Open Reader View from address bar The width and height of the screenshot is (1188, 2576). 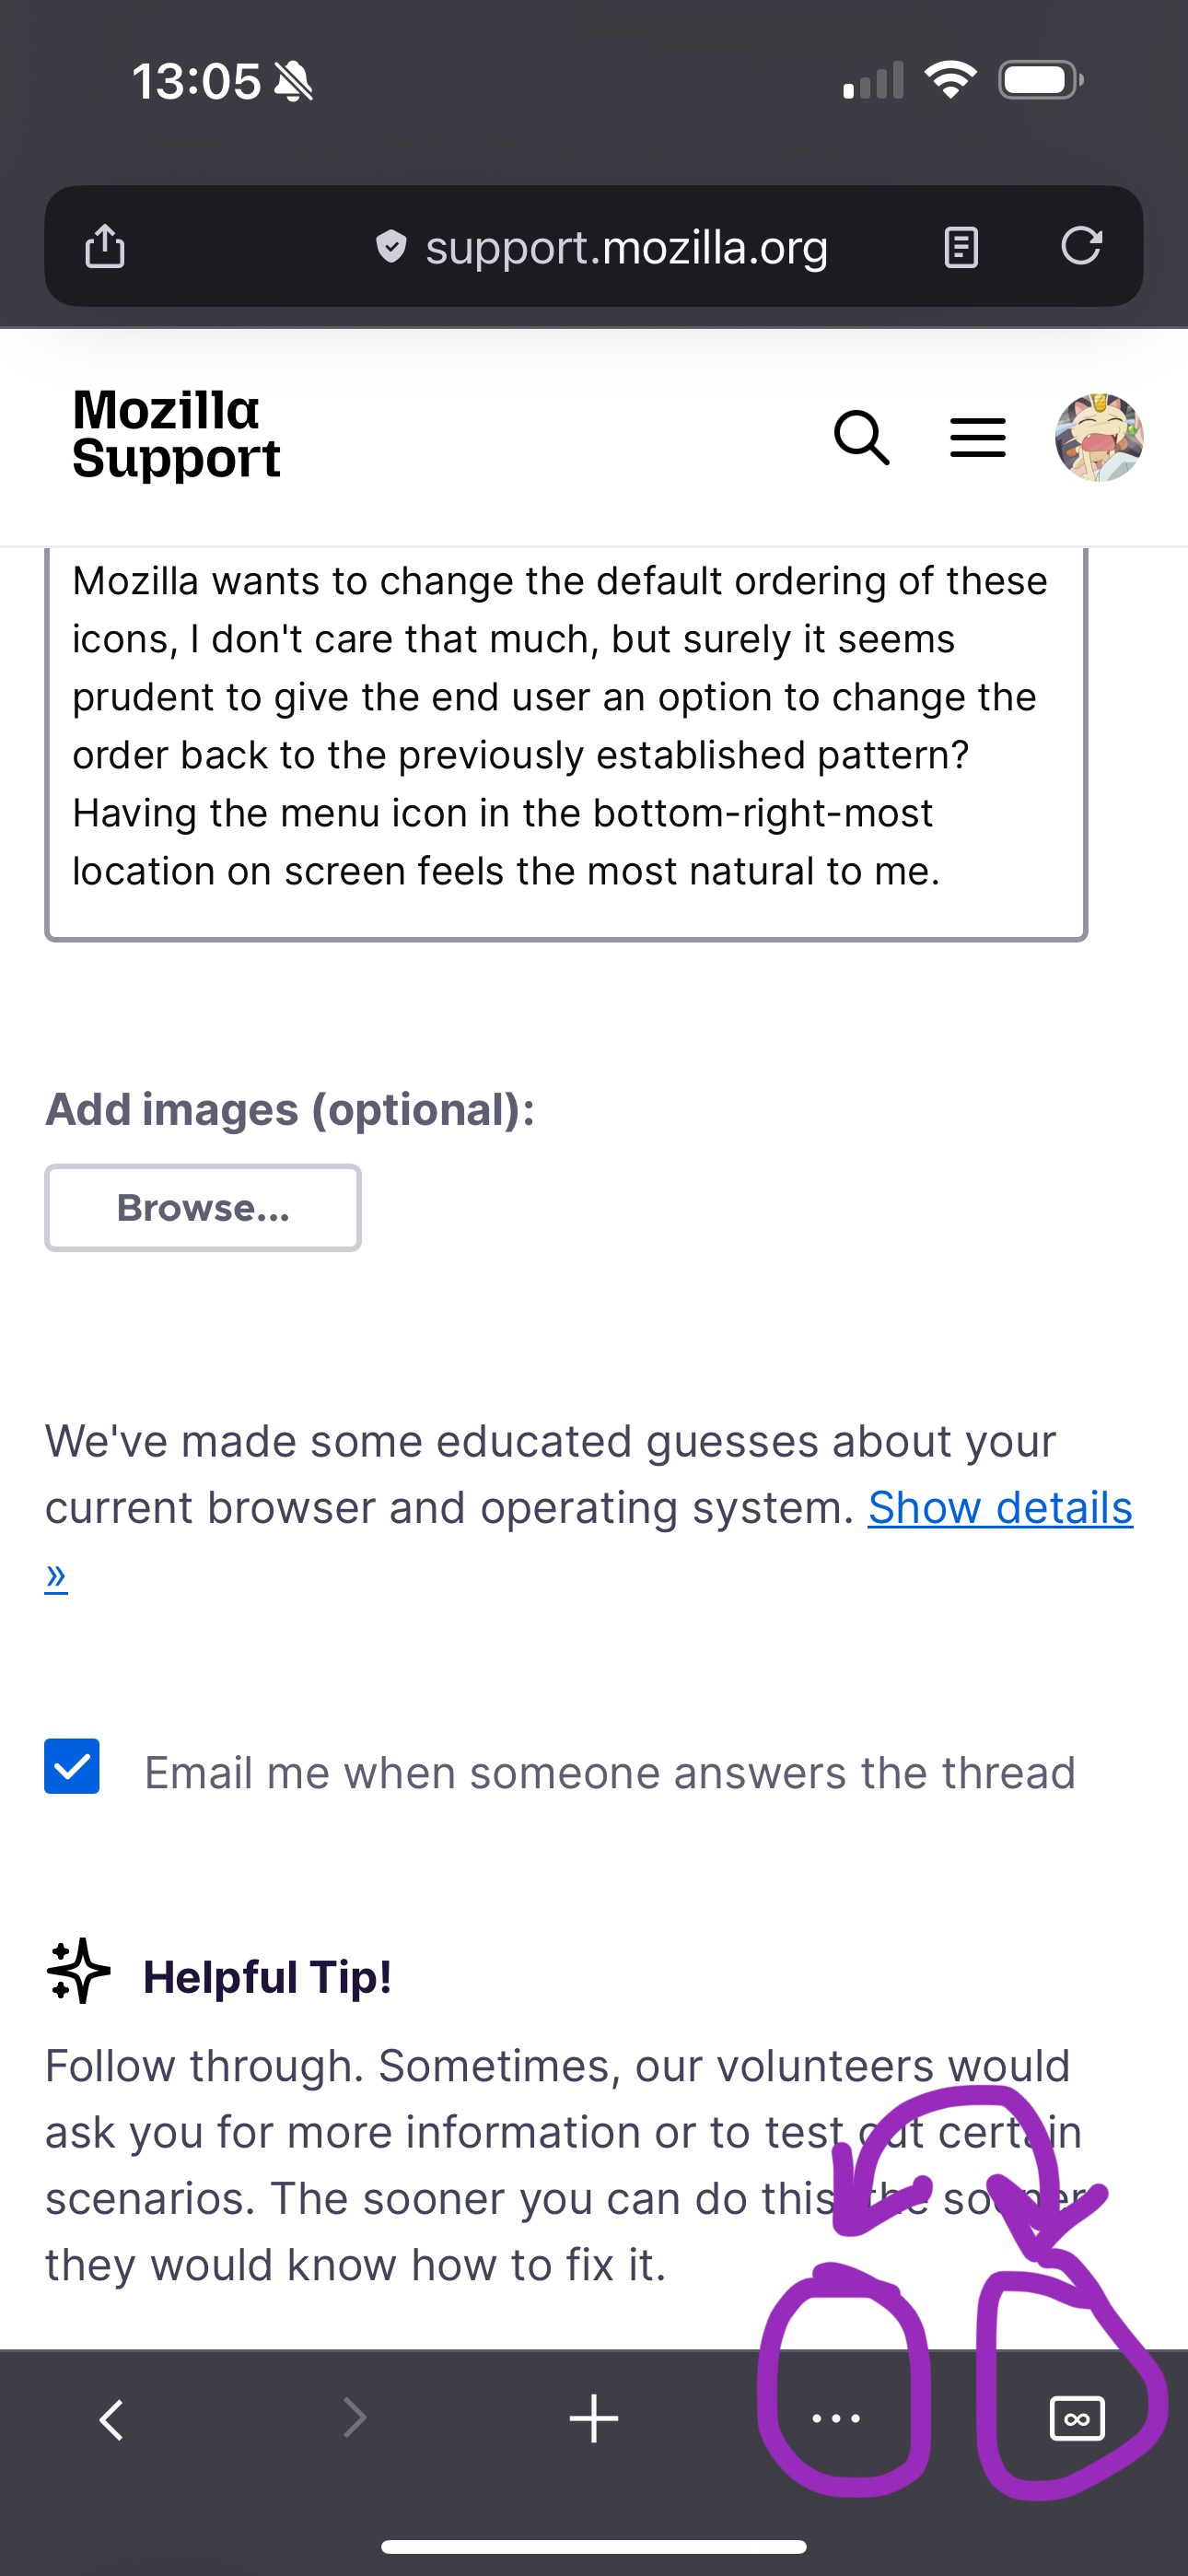(961, 246)
